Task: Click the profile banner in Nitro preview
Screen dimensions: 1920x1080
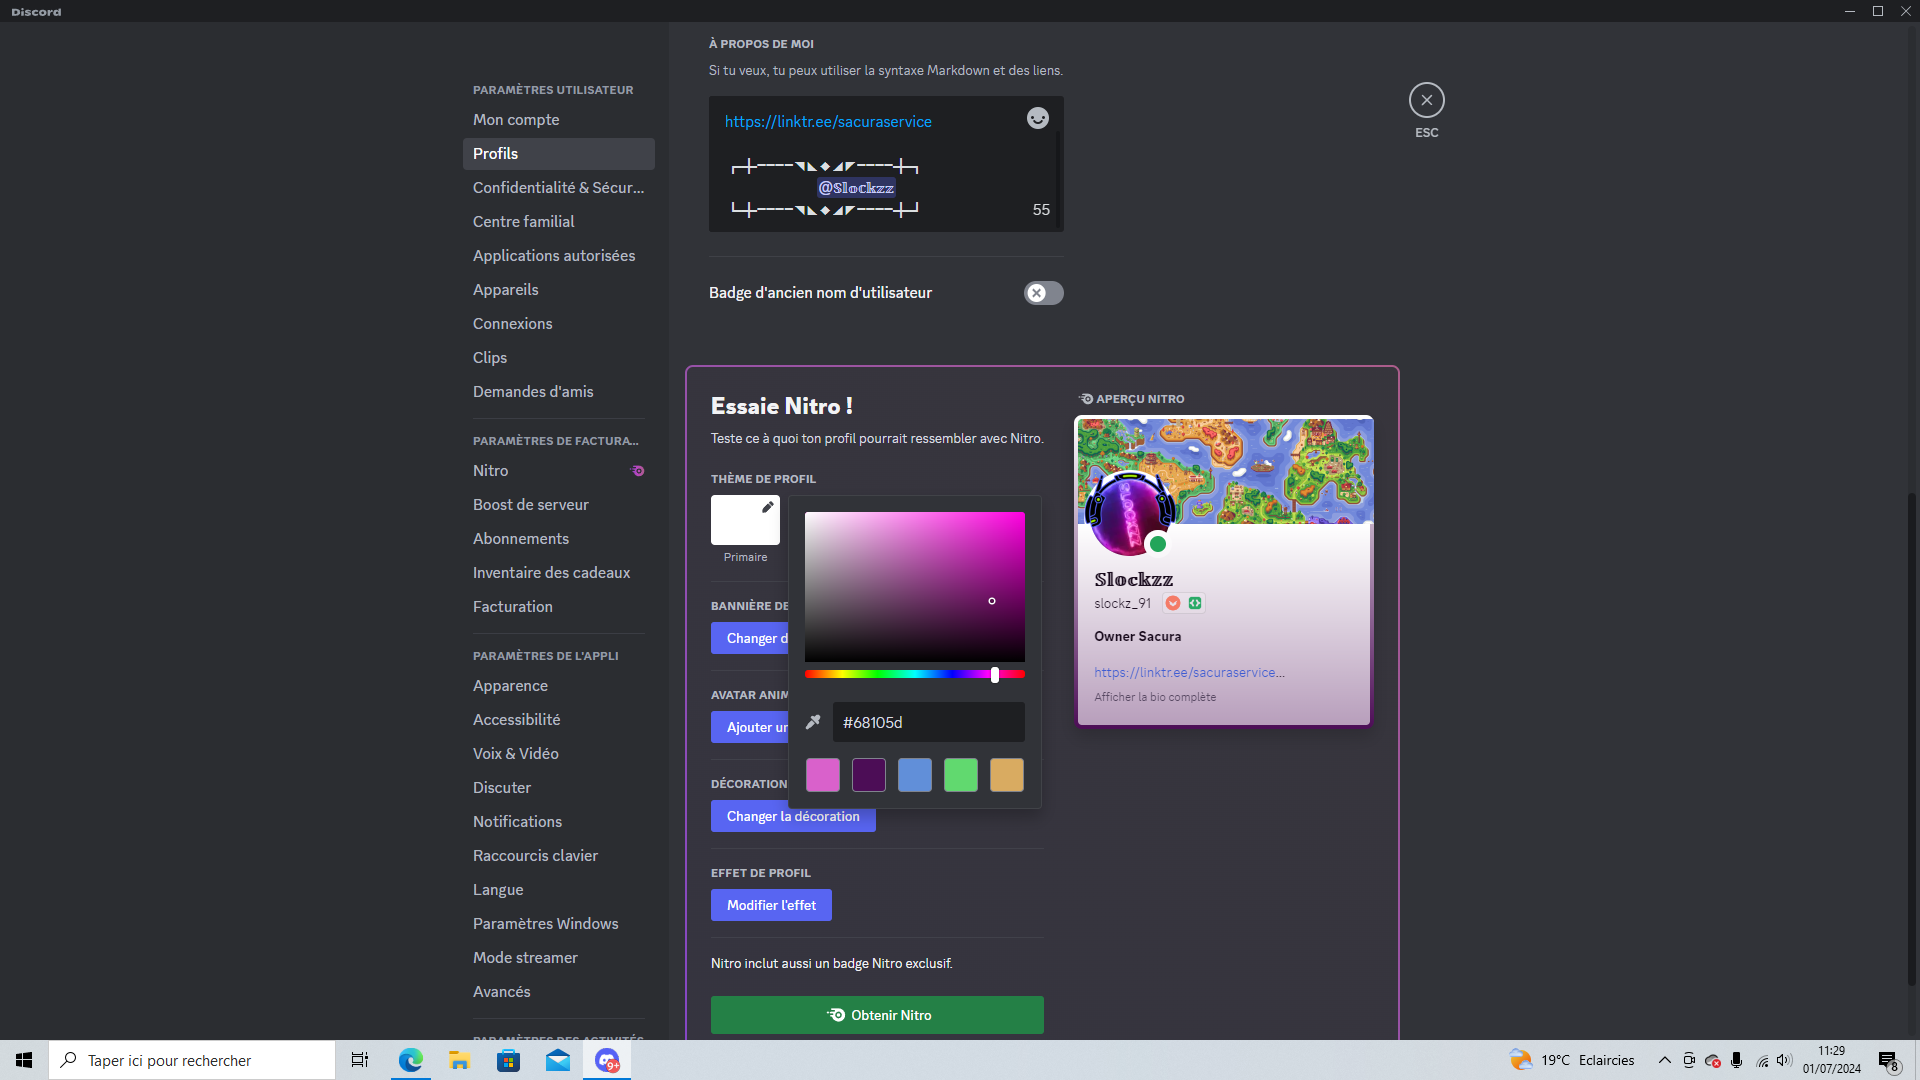Action: 1224,470
